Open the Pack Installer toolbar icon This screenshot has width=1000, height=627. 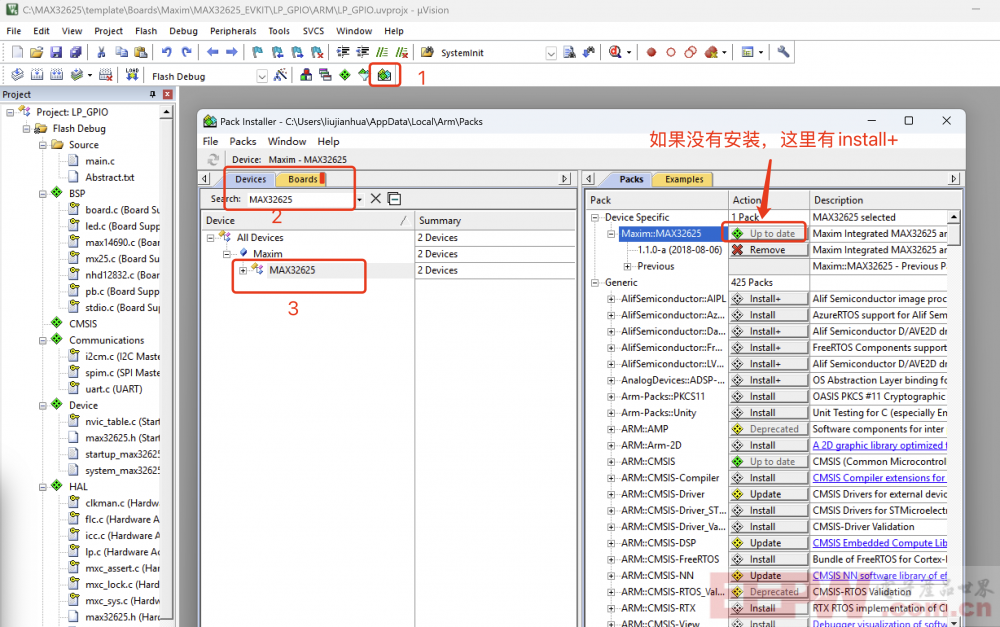pyautogui.click(x=384, y=75)
